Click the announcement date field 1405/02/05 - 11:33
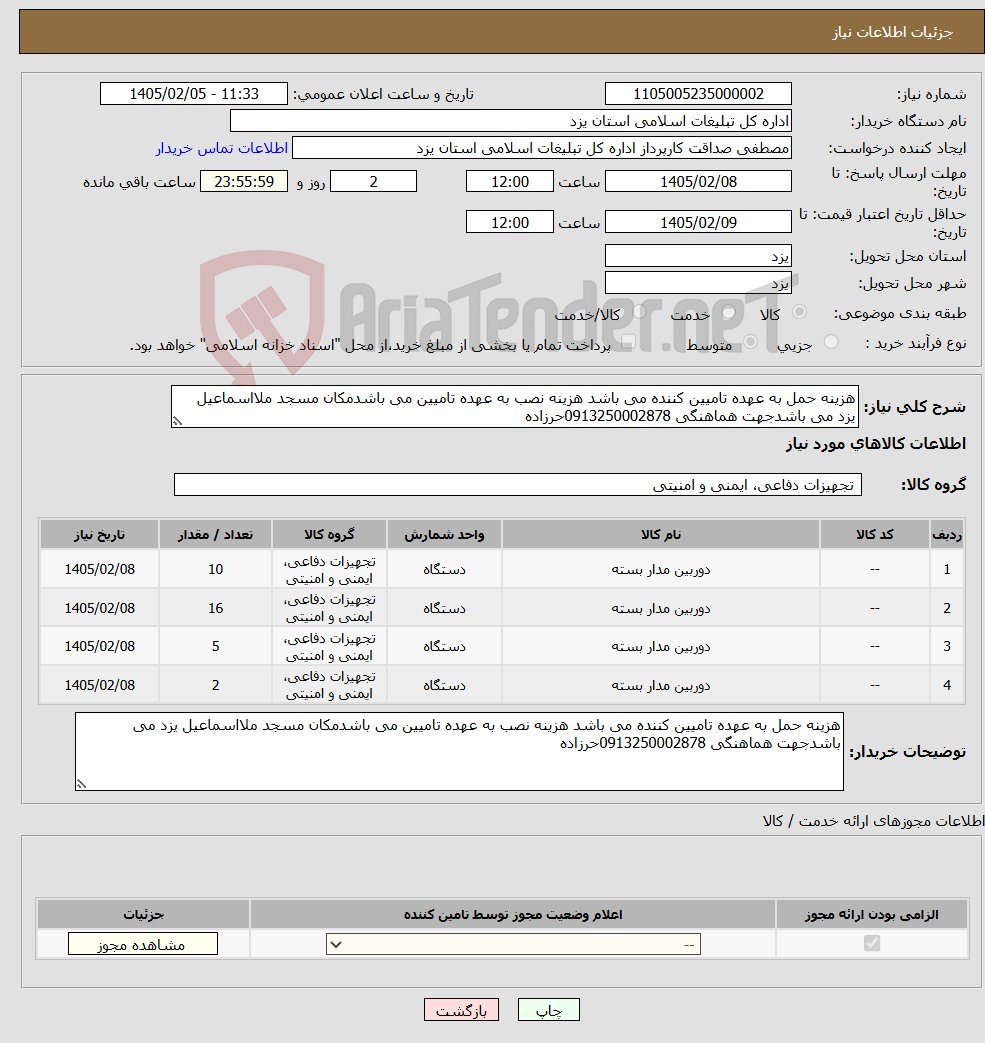Image resolution: width=985 pixels, height=1043 pixels. pyautogui.click(x=194, y=94)
